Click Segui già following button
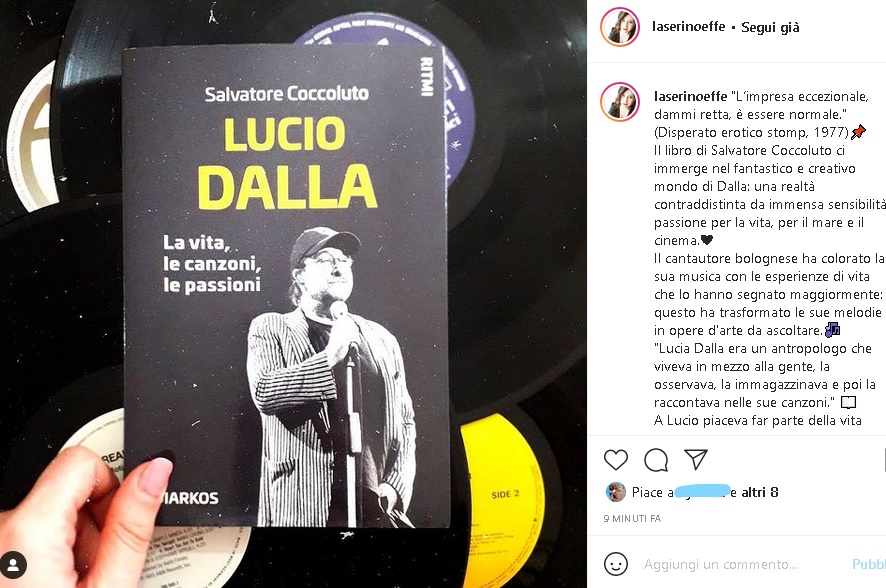The height and width of the screenshot is (588, 886). point(770,27)
